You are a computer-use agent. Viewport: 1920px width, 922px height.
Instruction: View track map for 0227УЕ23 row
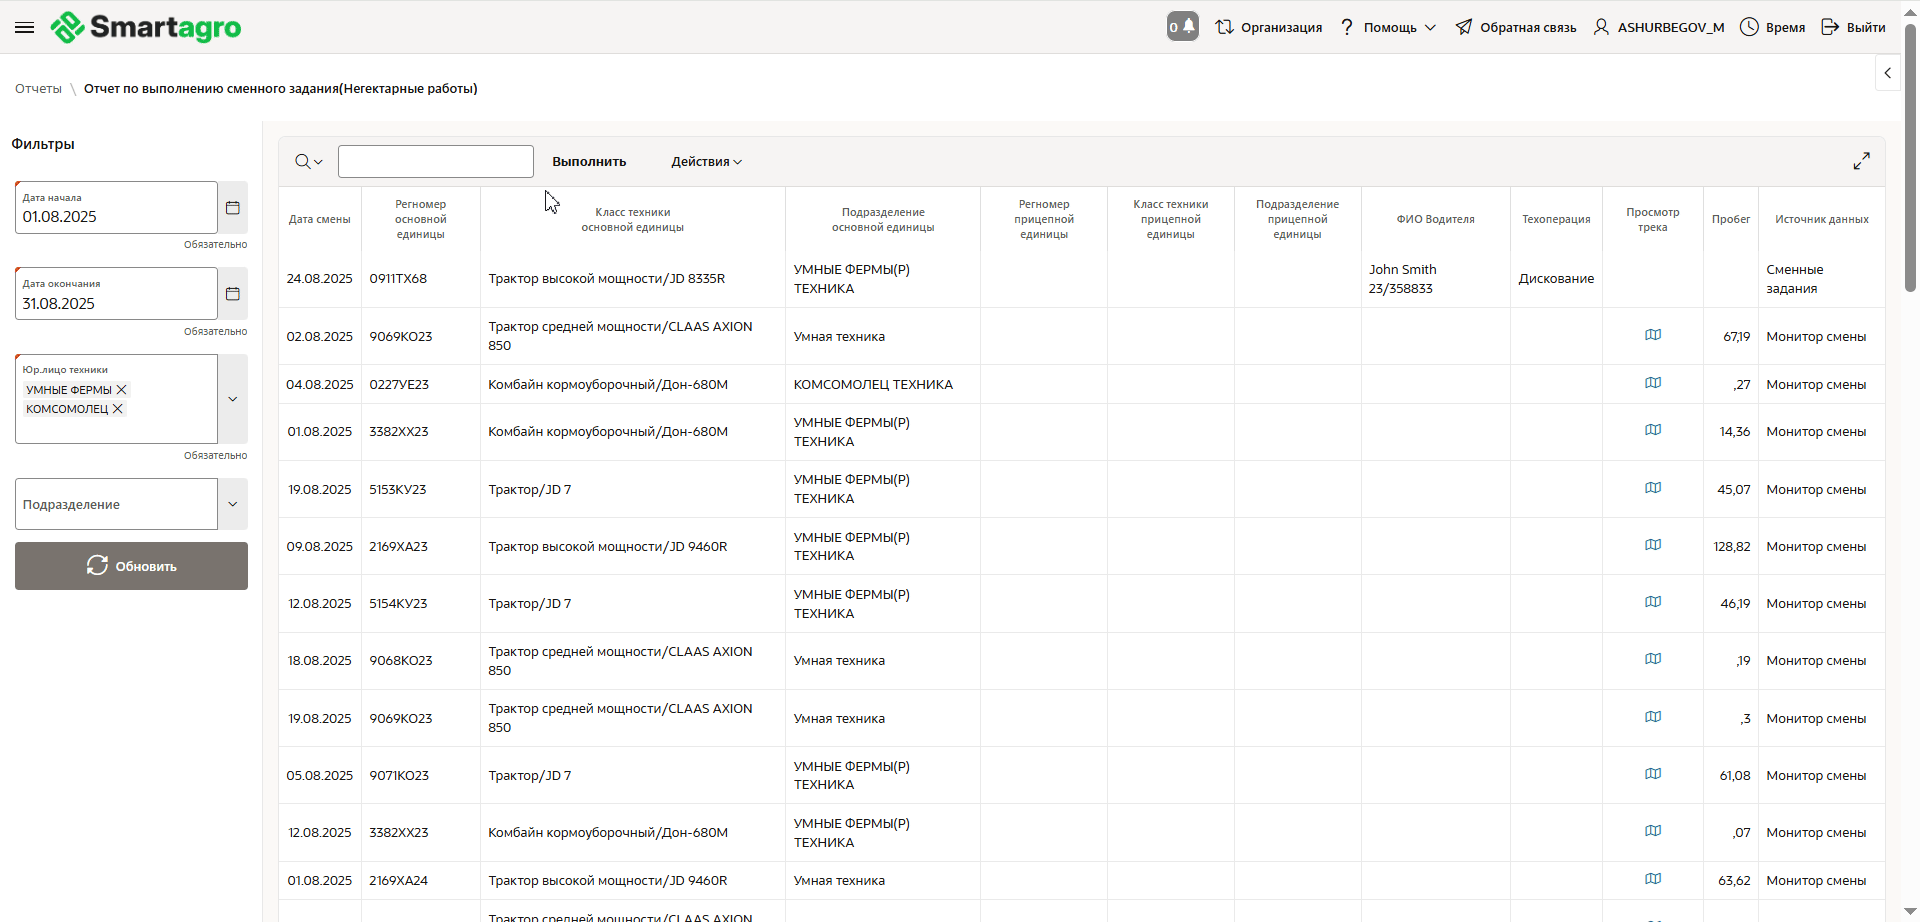(1653, 384)
